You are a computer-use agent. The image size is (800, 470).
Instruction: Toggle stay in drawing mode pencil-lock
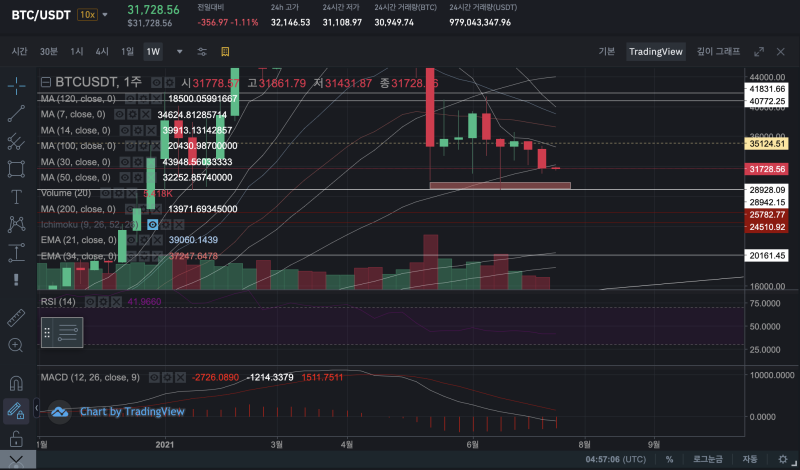click(15, 411)
